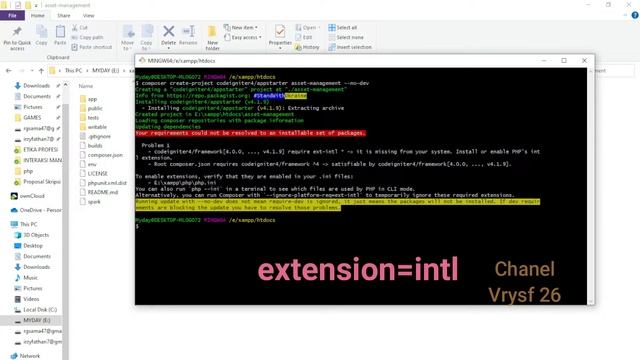Click Select all in ribbon
This screenshot has width=640, height=360.
pos(343,27)
